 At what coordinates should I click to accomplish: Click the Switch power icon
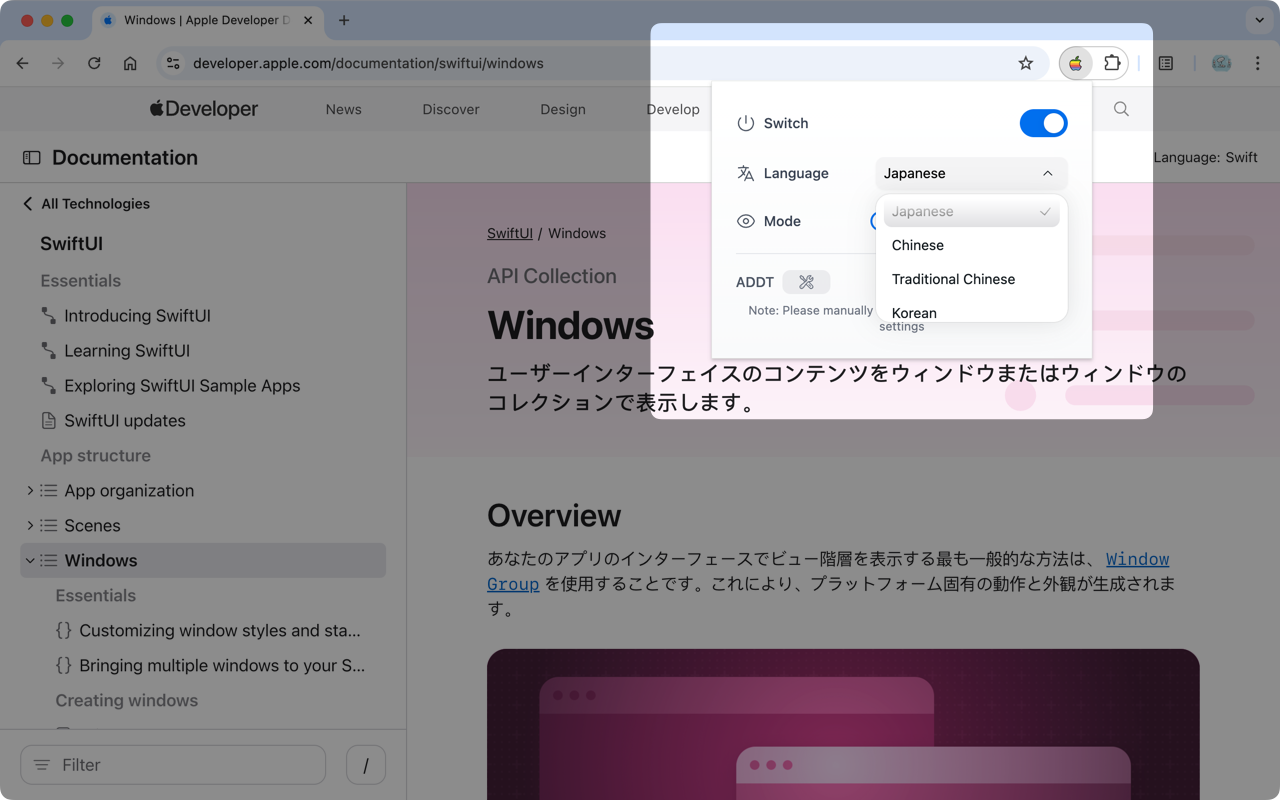746,123
